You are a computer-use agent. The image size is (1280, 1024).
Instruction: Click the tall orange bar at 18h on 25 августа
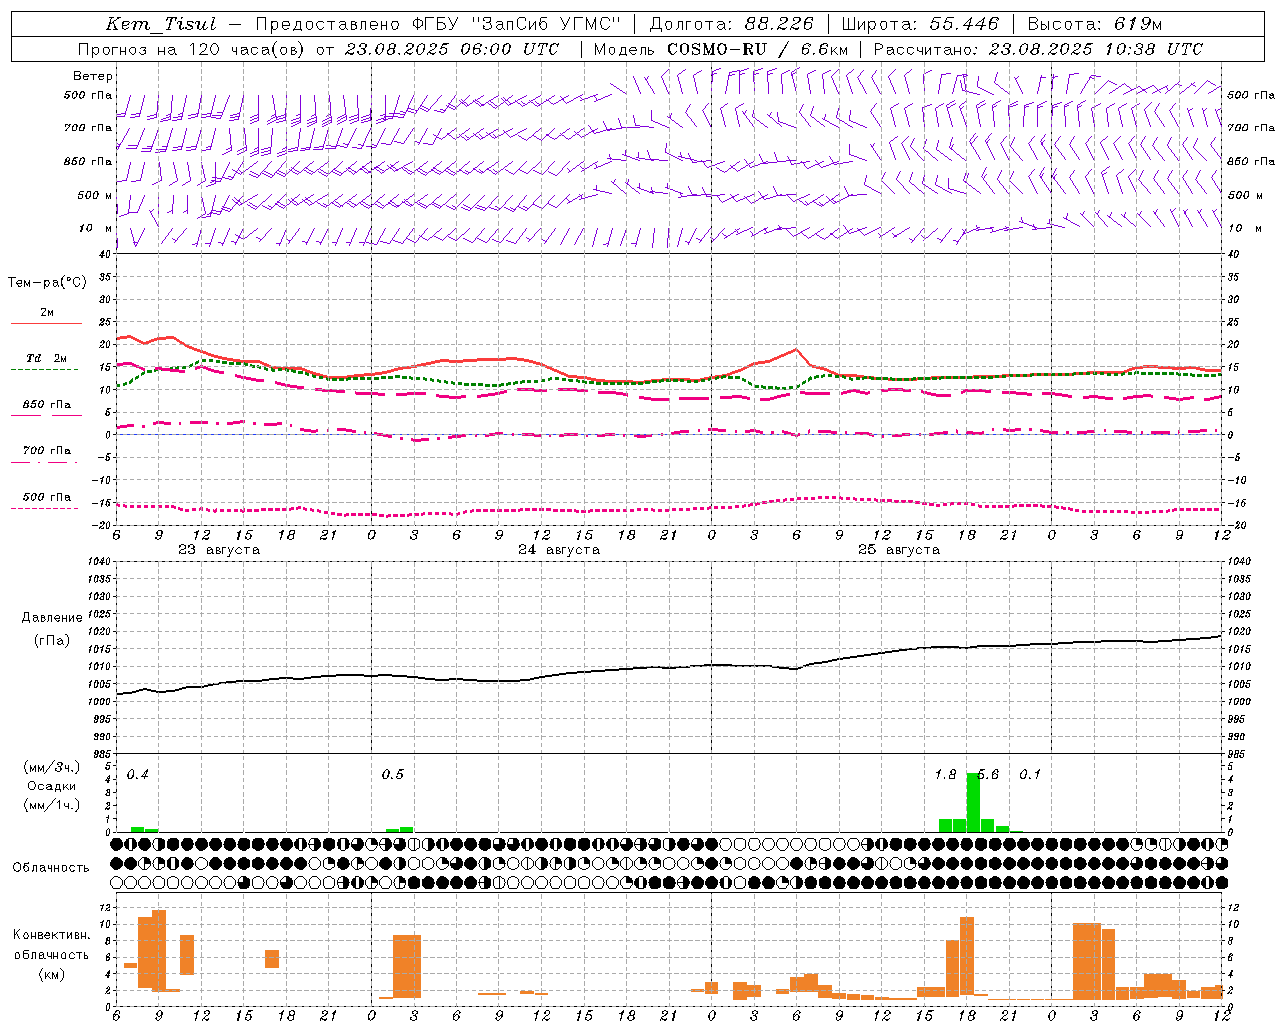[x=967, y=956]
